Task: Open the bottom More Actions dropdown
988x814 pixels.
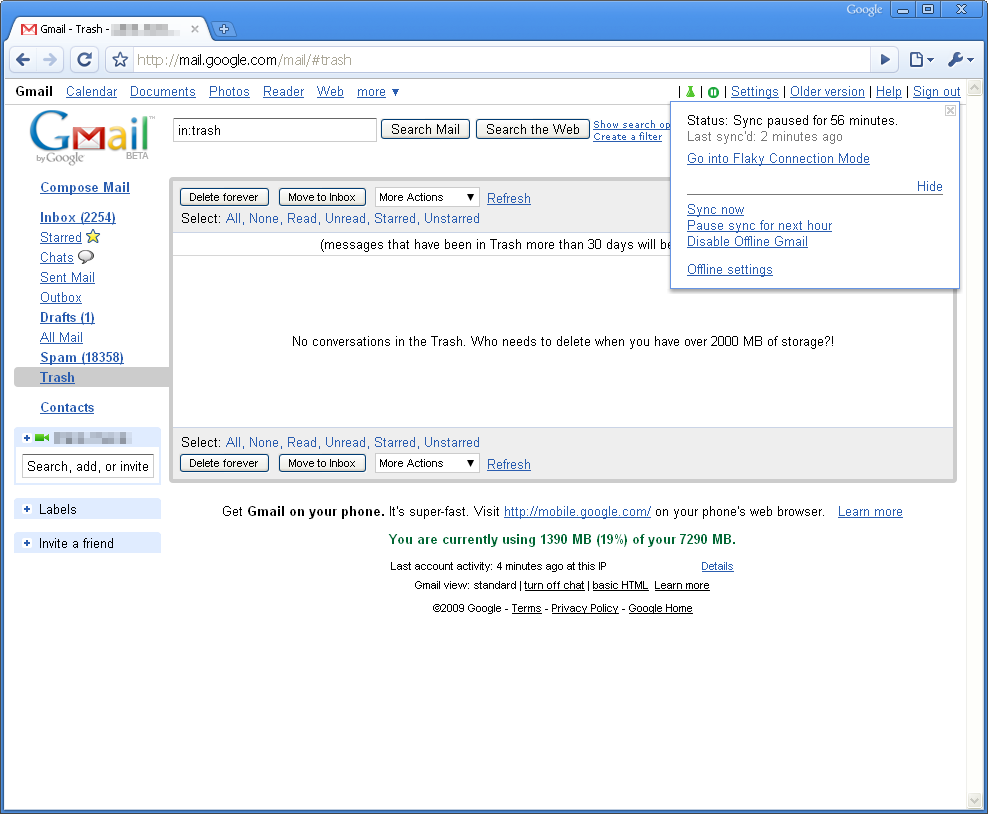Action: pyautogui.click(x=427, y=463)
